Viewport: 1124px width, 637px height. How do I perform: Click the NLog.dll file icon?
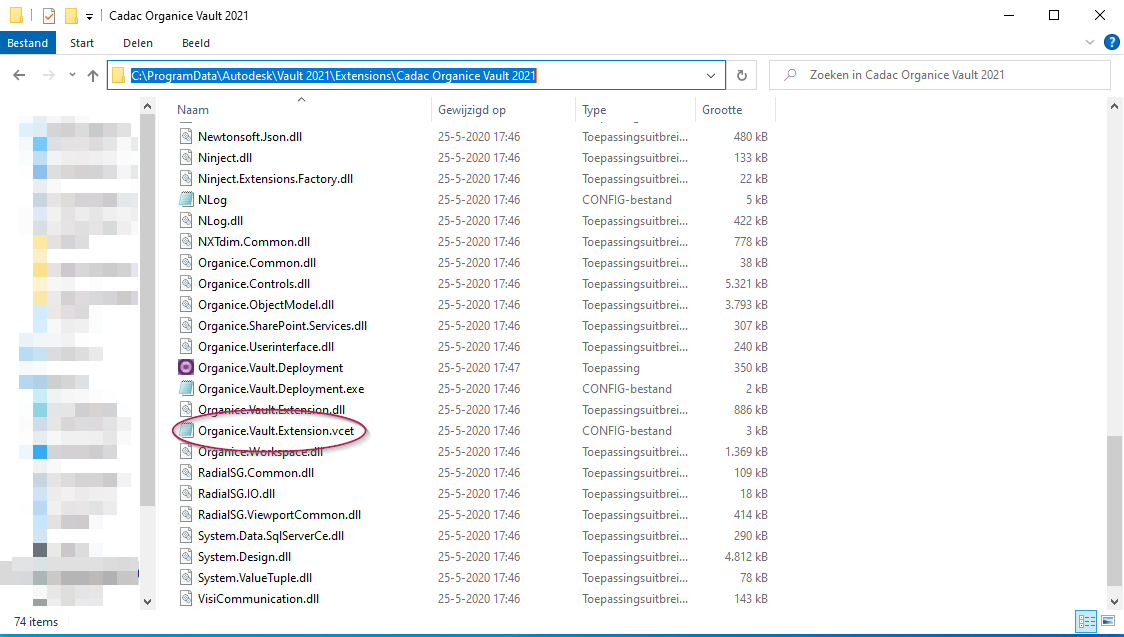186,221
